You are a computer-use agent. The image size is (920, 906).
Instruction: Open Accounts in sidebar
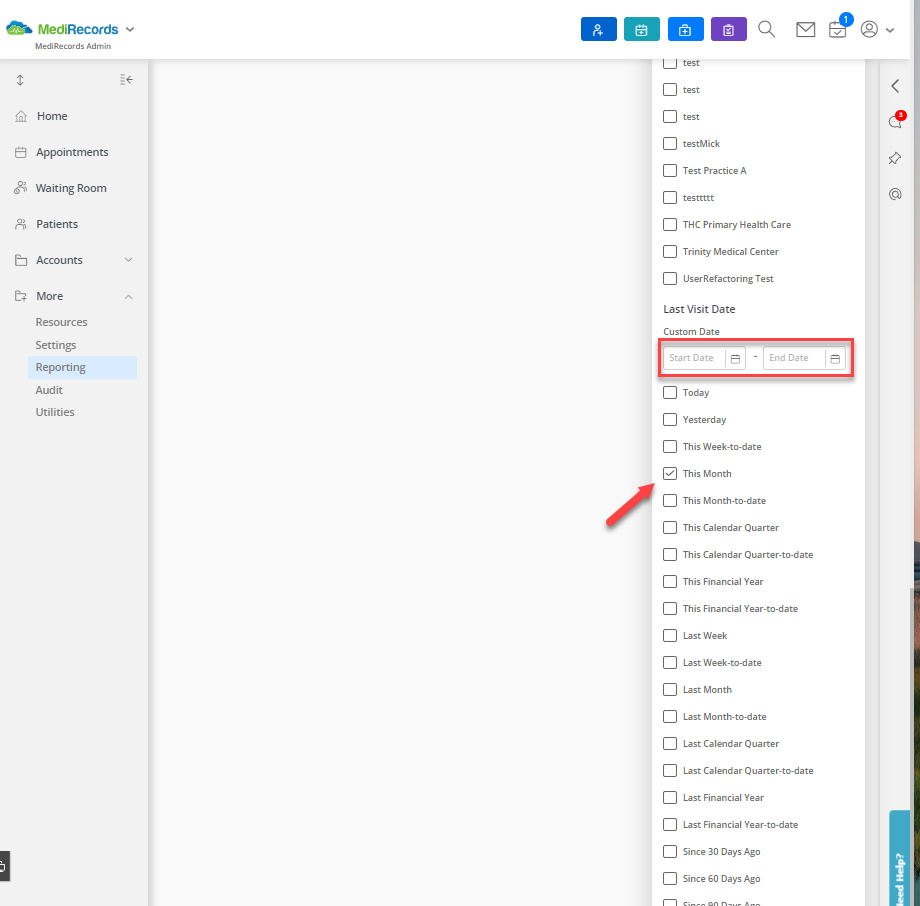[x=59, y=260]
